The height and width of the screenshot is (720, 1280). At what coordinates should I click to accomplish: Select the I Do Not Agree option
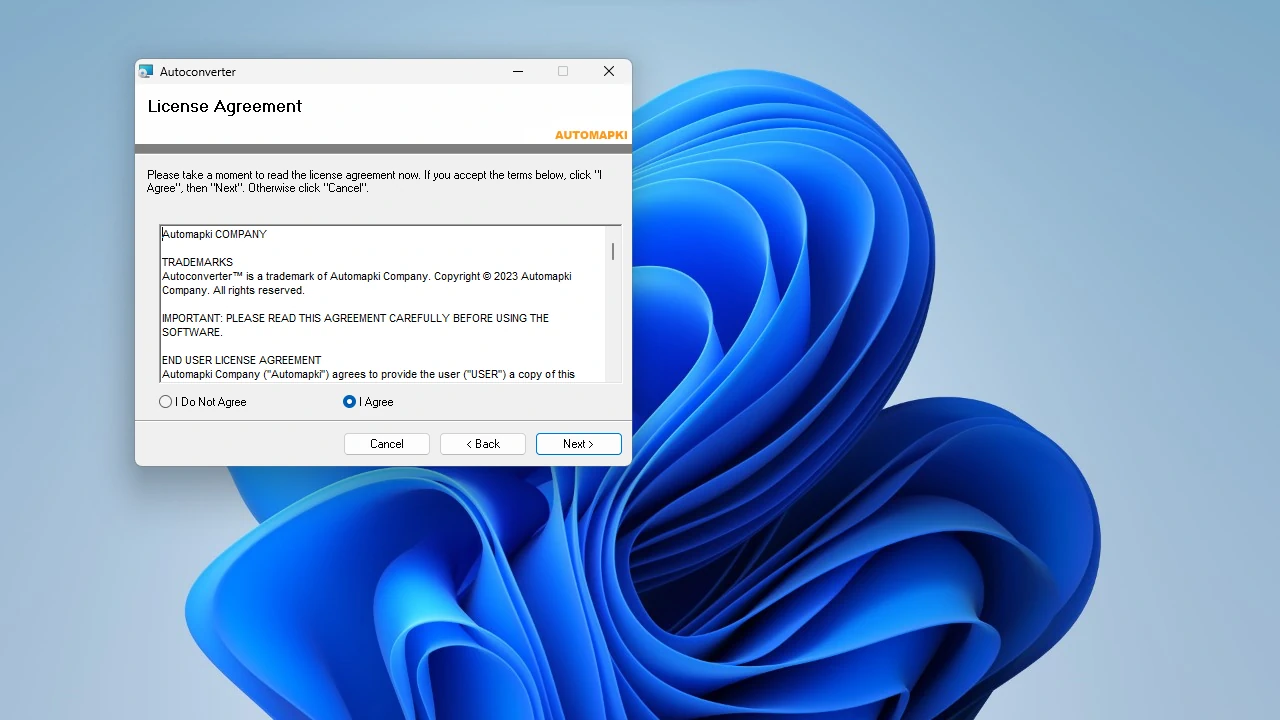(x=202, y=402)
